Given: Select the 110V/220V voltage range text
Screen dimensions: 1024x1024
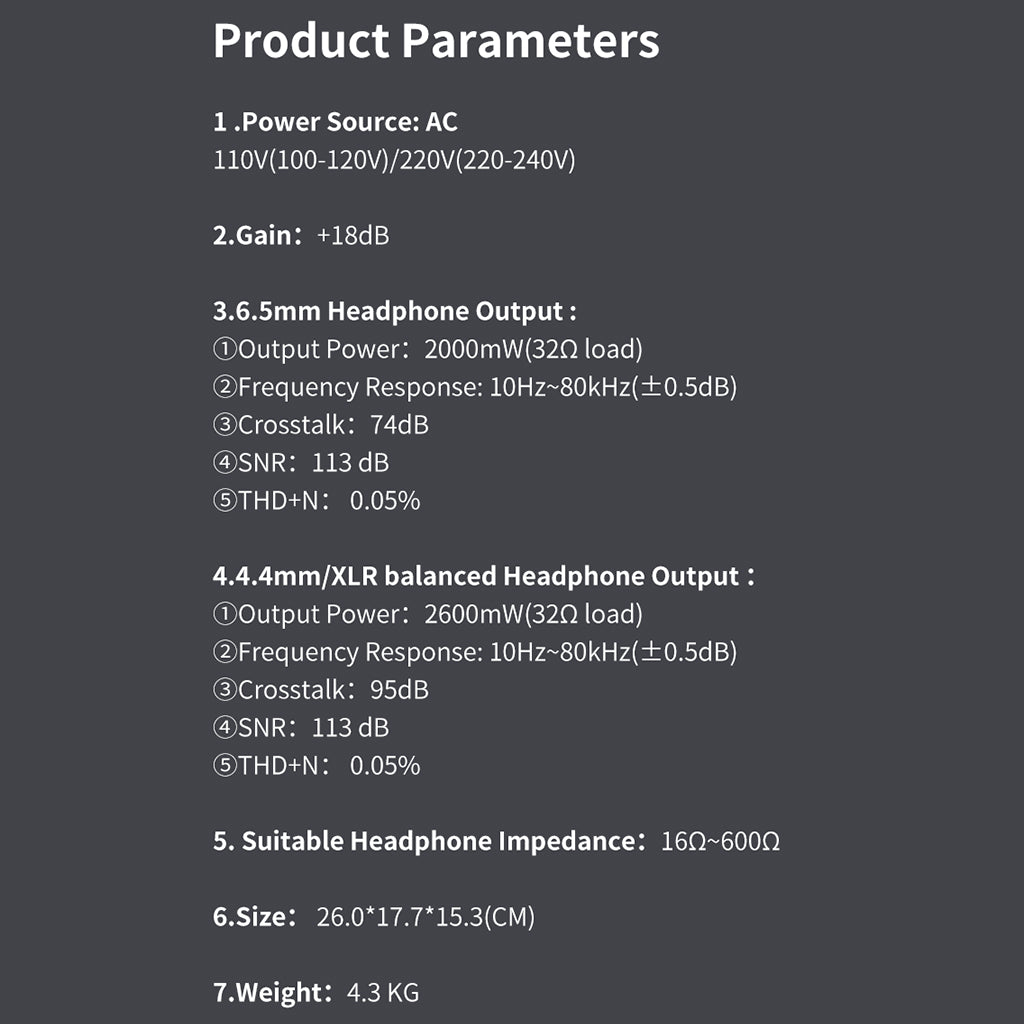Looking at the screenshot, I should click(x=394, y=160).
